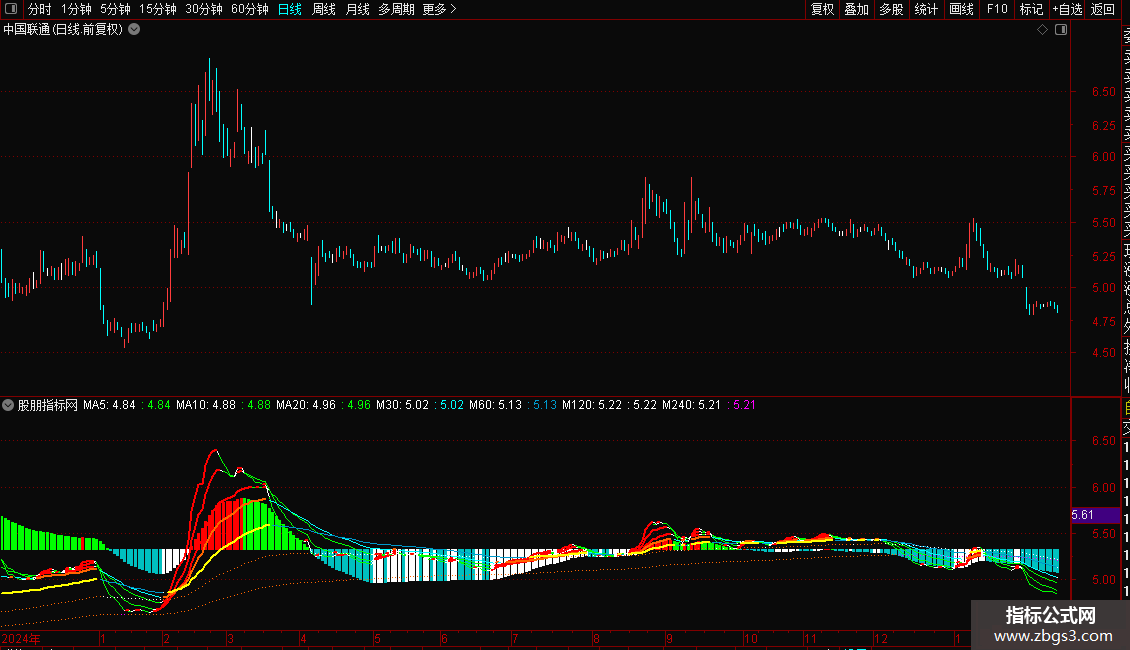The image size is (1130, 650).
Task: Expand the 更多 periods menu
Action: tap(440, 9)
